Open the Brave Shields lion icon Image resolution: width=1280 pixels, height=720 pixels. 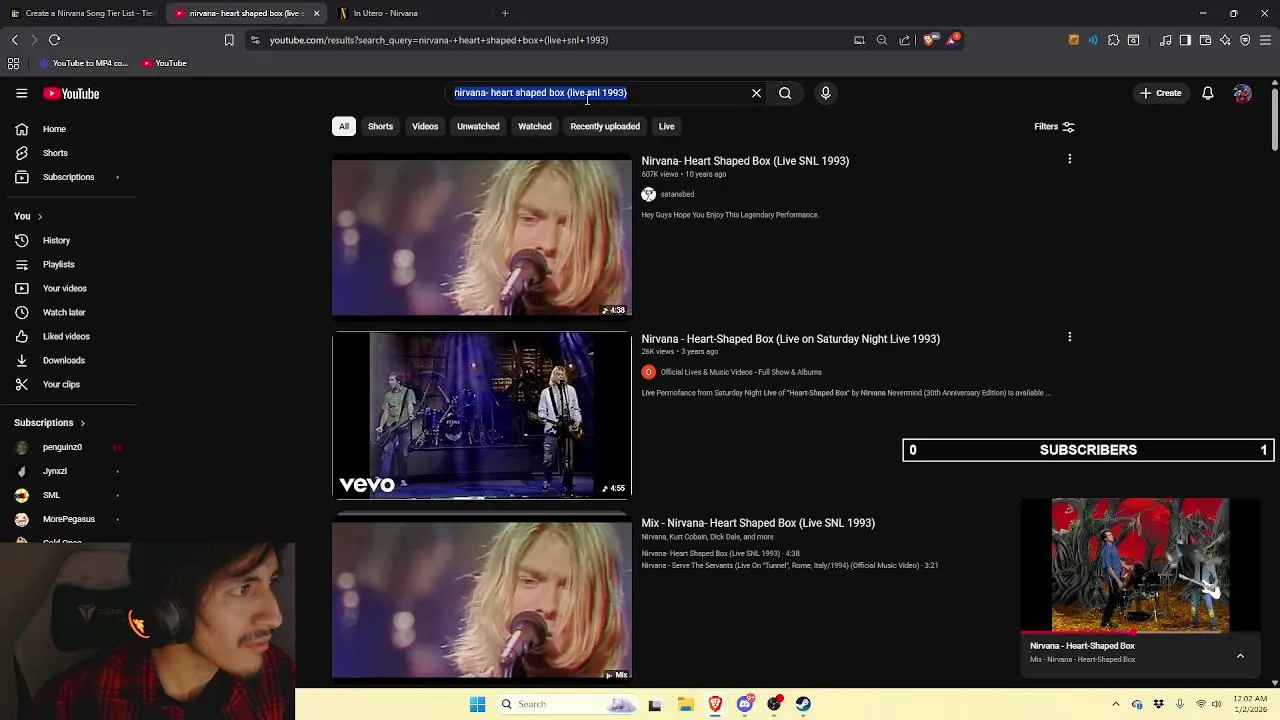[x=929, y=40]
